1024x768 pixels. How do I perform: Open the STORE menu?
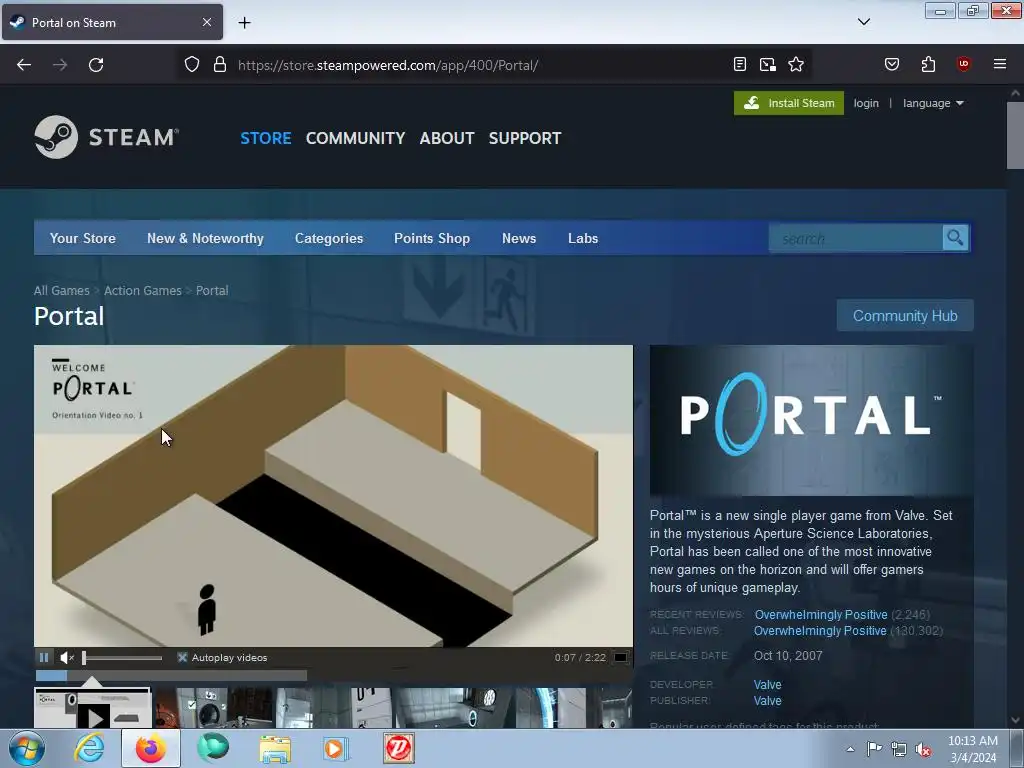pyautogui.click(x=266, y=138)
